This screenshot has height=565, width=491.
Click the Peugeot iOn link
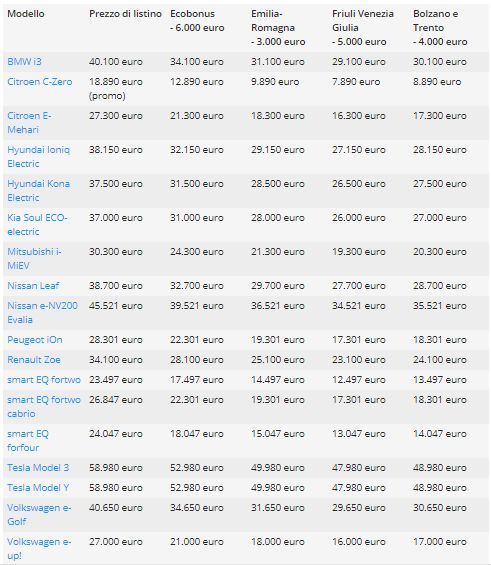[x=35, y=340]
